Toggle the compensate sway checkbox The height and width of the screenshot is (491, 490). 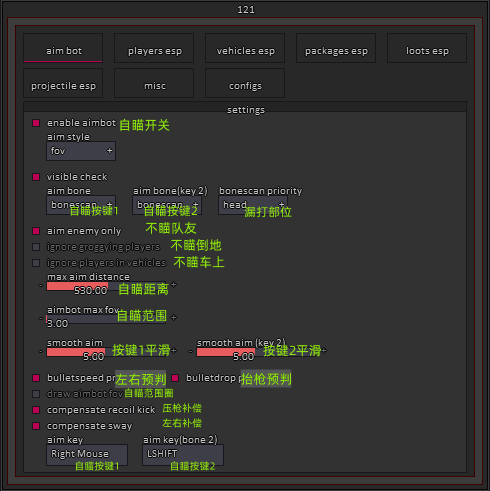(x=36, y=426)
